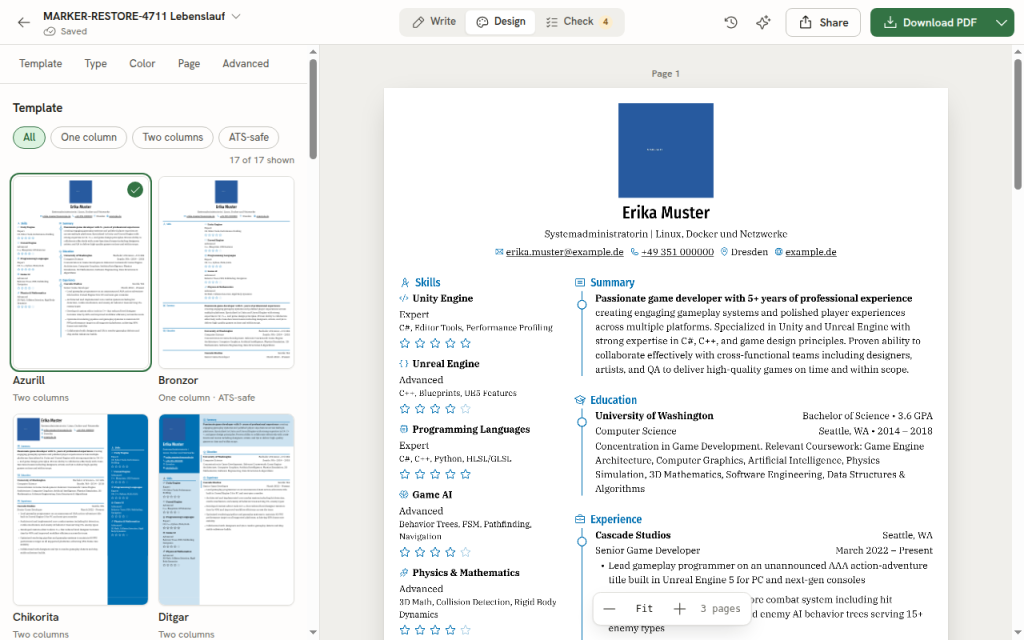Image resolution: width=1024 pixels, height=640 pixels.
Task: Select the Bronzor template thumbnail
Action: (x=226, y=272)
